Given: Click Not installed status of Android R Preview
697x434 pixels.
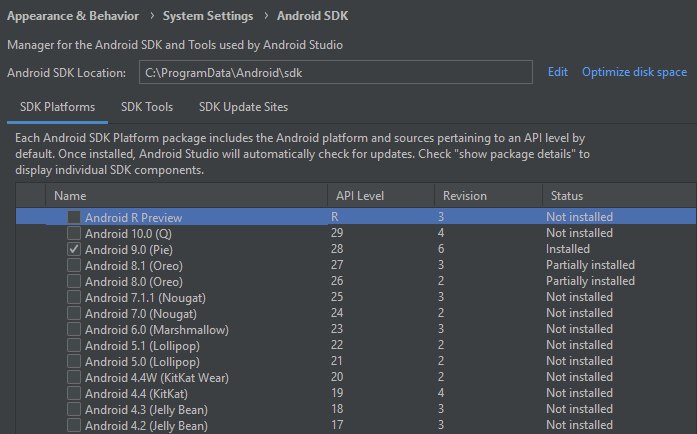Looking at the screenshot, I should click(579, 217).
